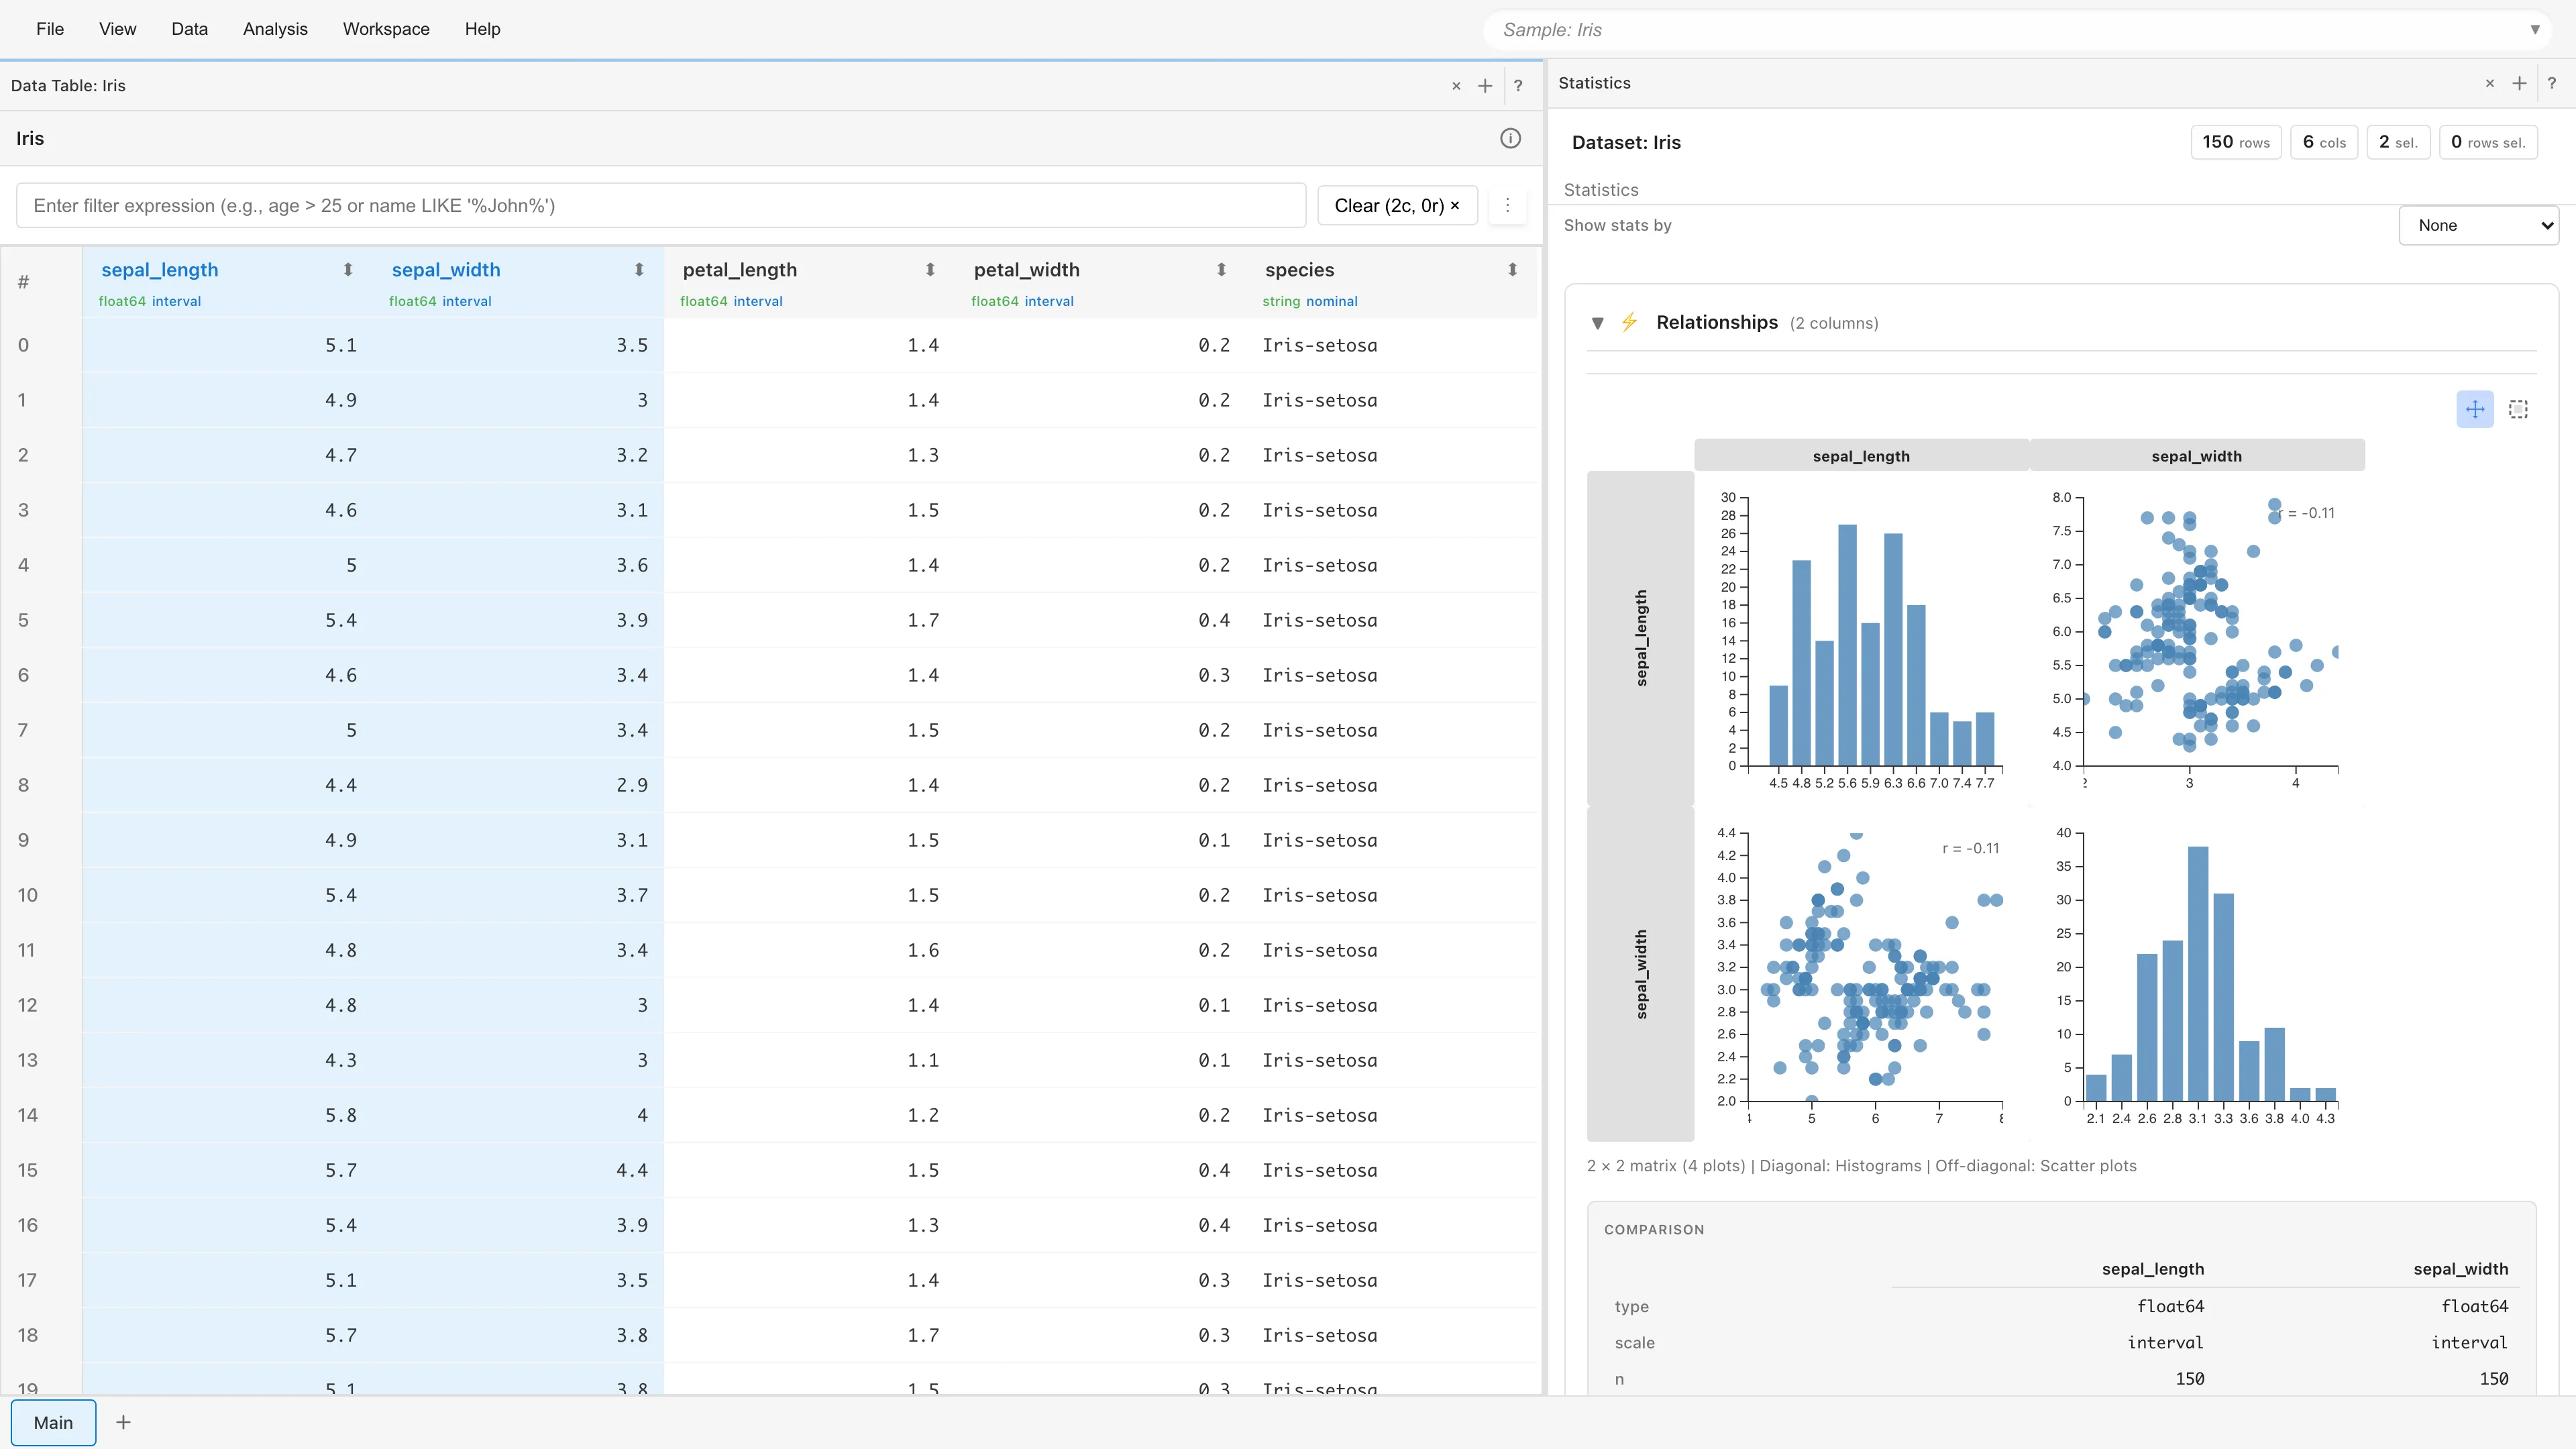The width and height of the screenshot is (2576, 1449).
Task: Sort the species column
Action: [x=1512, y=270]
